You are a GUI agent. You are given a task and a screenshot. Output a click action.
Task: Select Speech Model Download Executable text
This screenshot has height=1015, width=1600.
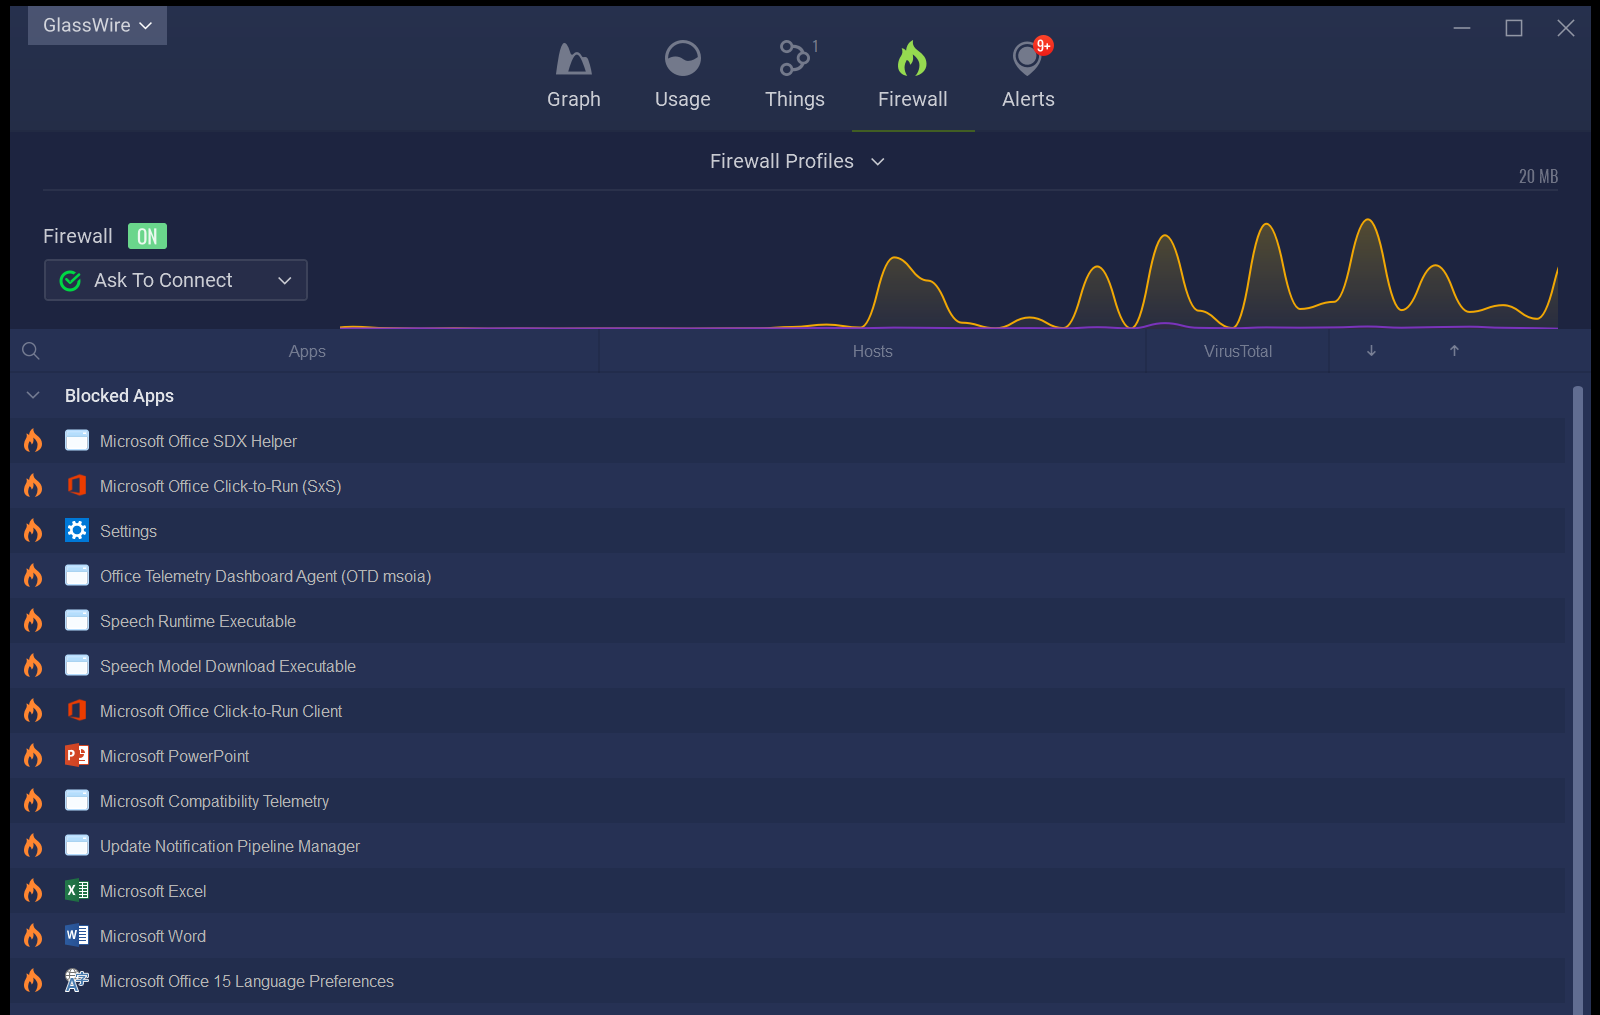pos(228,666)
